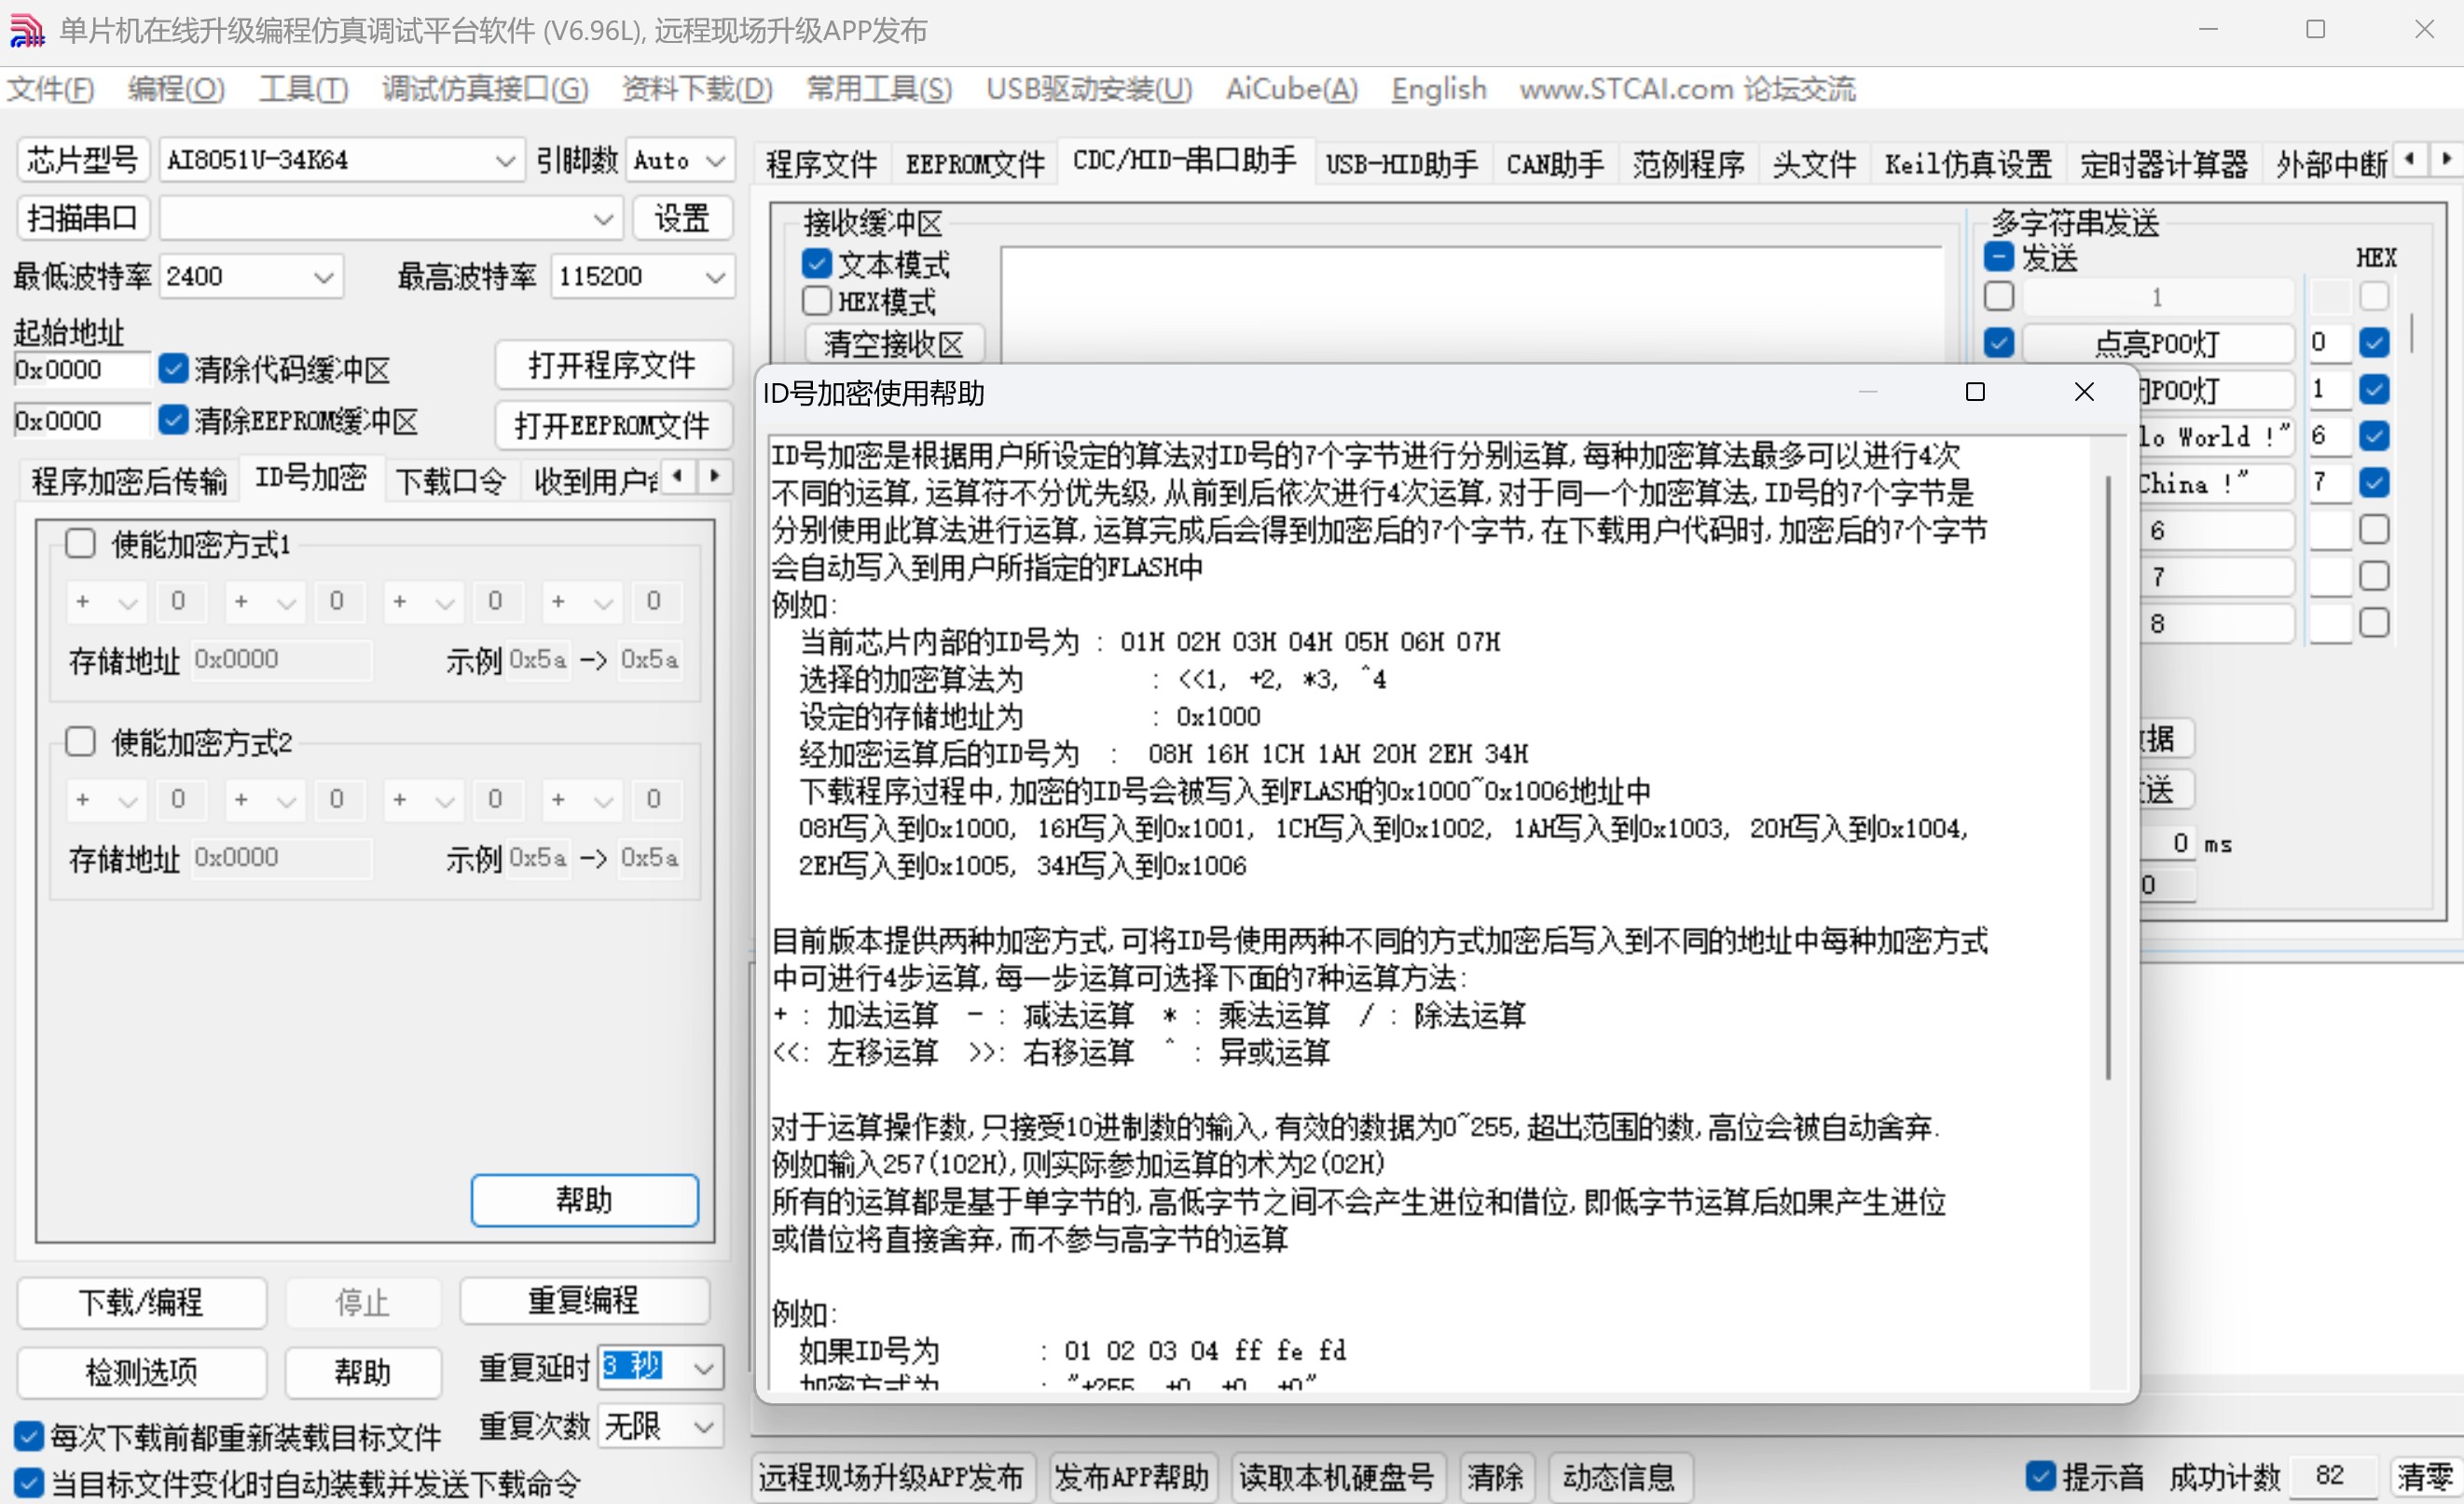Toggle the 提示音 checkbox
Image resolution: width=2464 pixels, height=1504 pixels.
(2040, 1475)
